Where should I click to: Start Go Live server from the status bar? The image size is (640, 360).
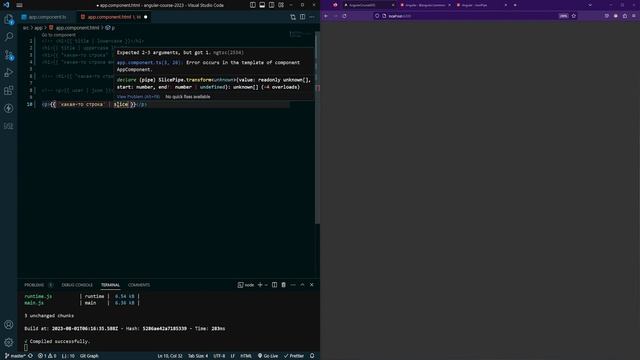268,356
